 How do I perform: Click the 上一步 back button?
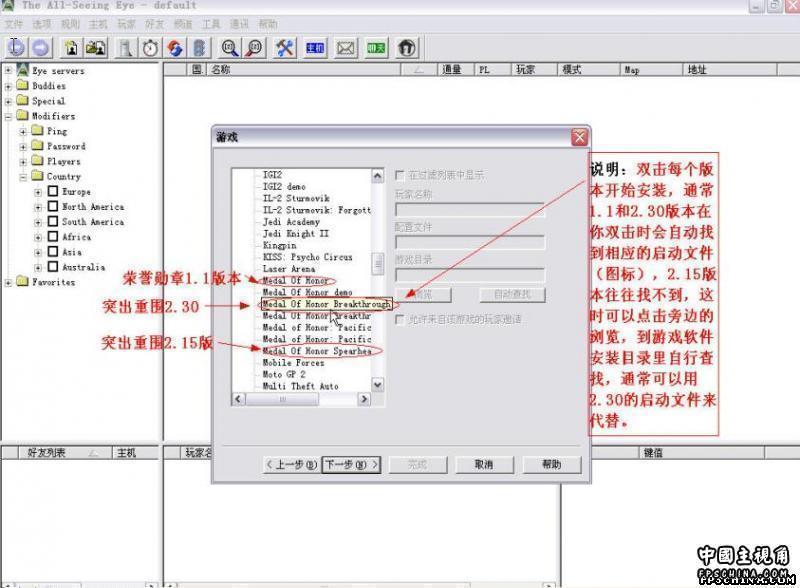(x=292, y=464)
